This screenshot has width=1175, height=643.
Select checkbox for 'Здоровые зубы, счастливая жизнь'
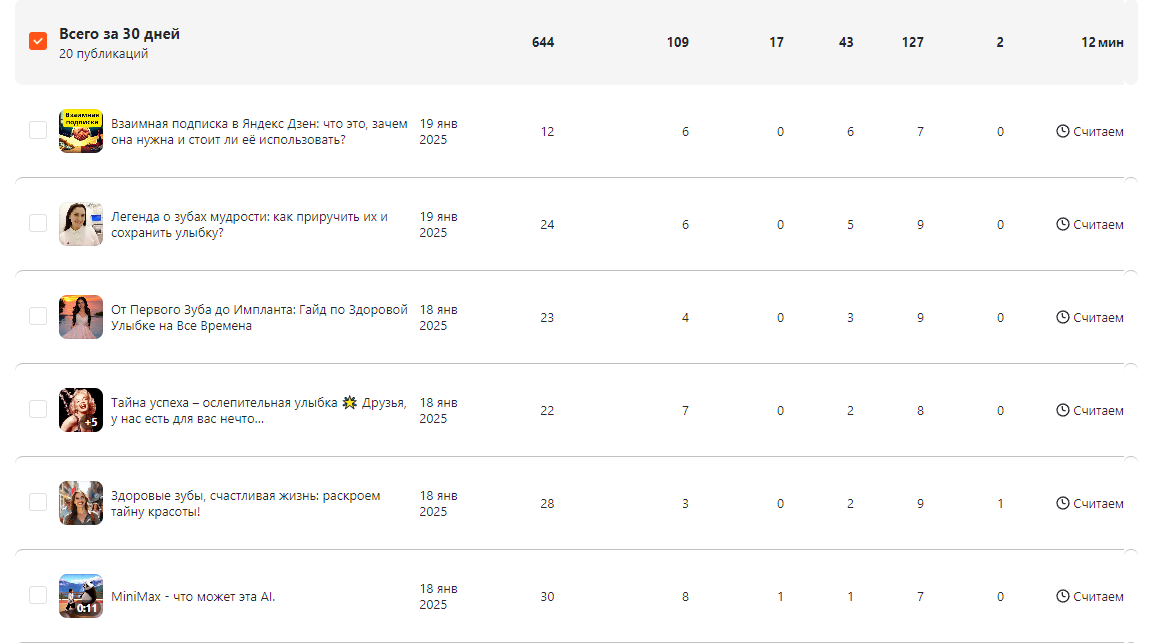tap(38, 502)
